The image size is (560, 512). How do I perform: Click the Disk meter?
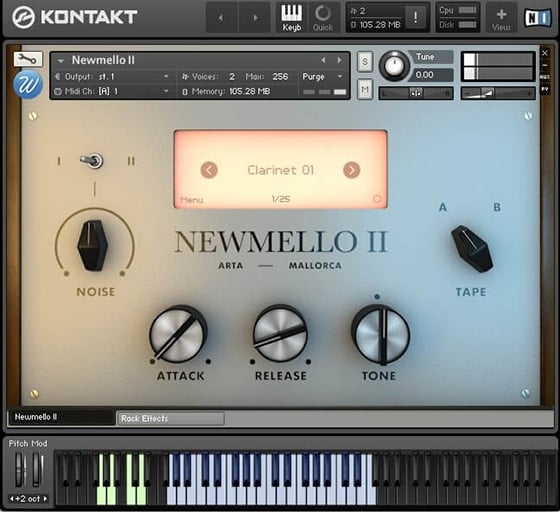[467, 25]
